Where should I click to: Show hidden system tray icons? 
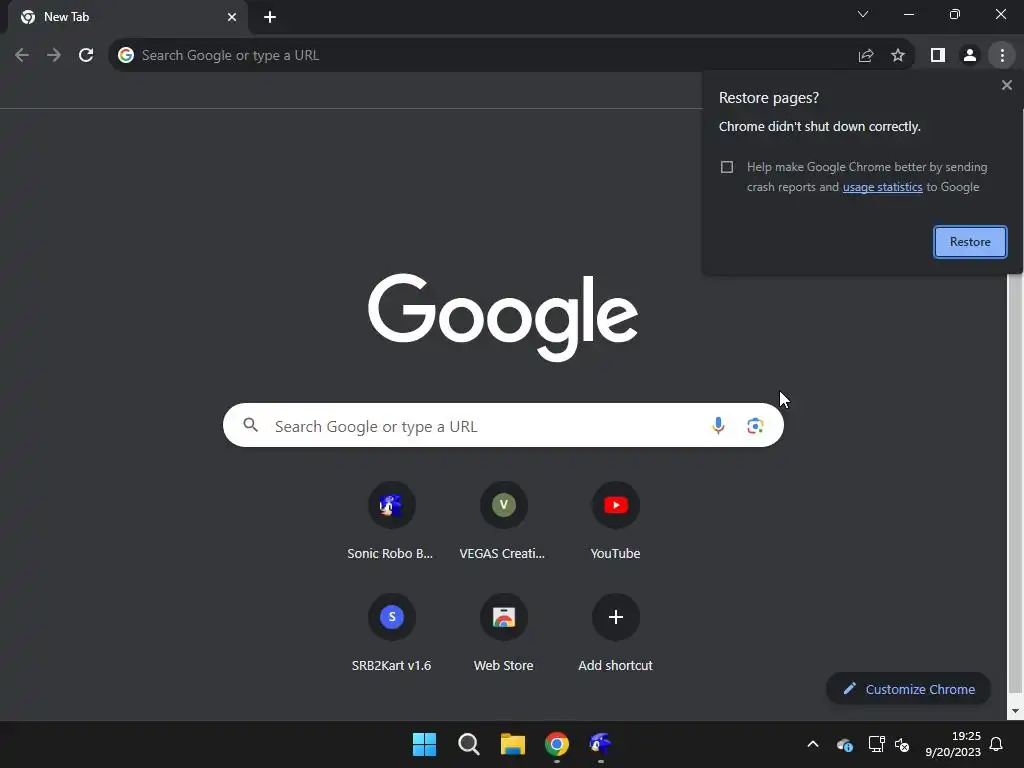point(813,744)
